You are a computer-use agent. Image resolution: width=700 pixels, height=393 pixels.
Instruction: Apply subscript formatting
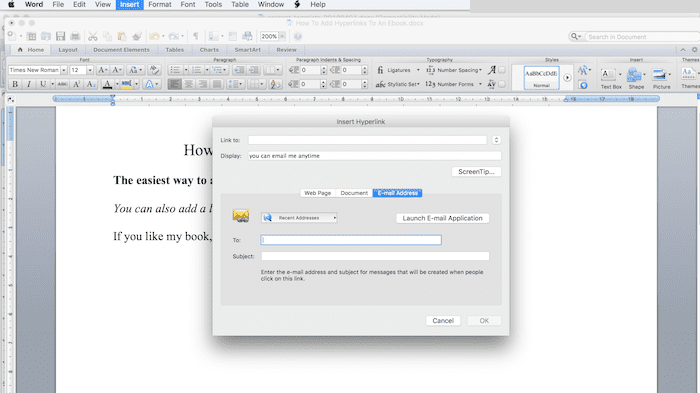pos(91,84)
